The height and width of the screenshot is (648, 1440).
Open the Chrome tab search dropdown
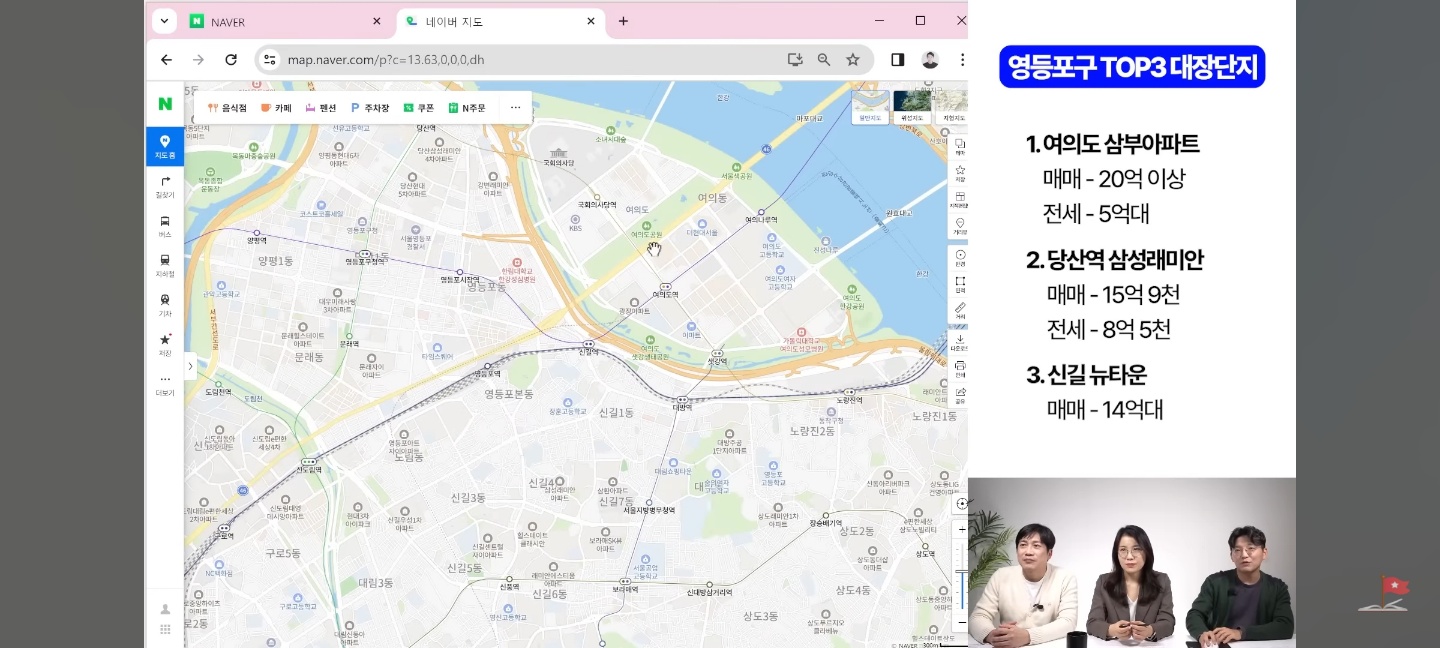point(163,21)
